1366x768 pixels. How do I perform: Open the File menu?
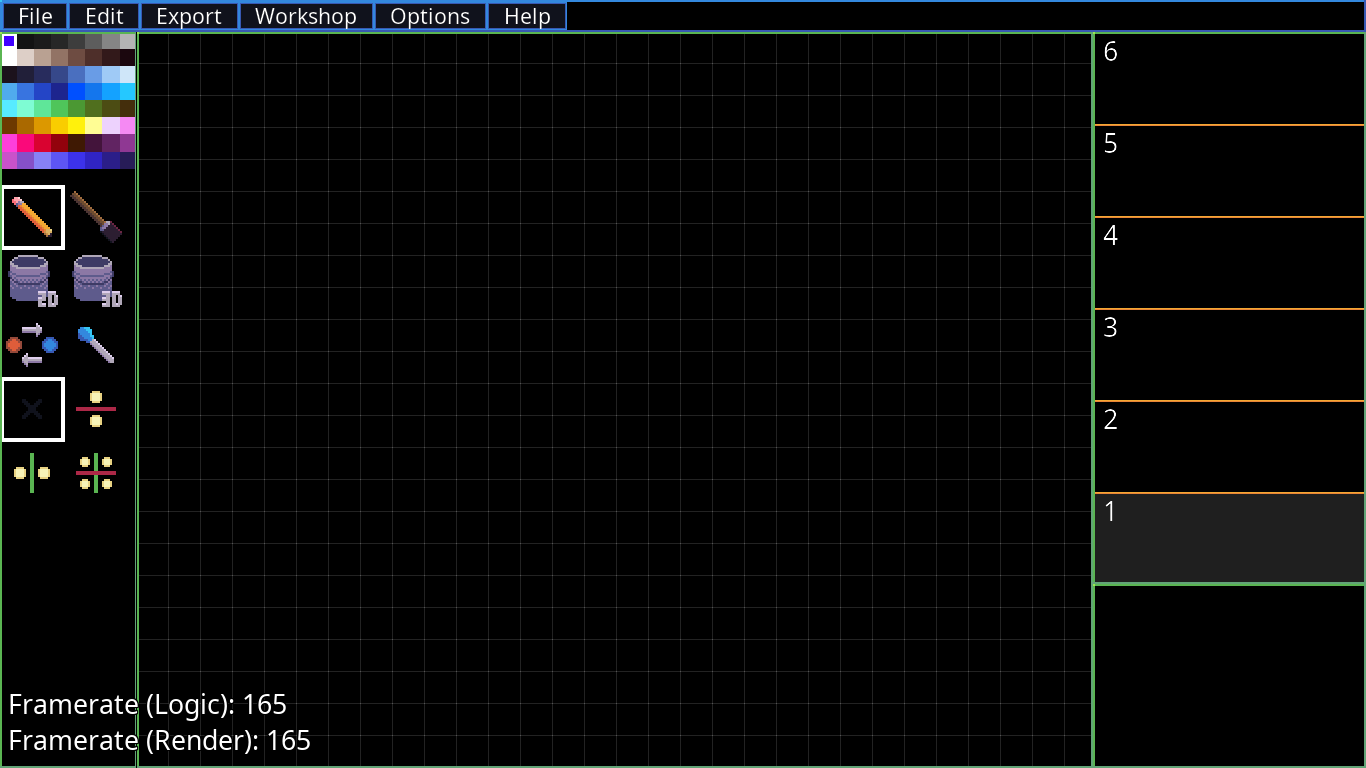coord(35,16)
